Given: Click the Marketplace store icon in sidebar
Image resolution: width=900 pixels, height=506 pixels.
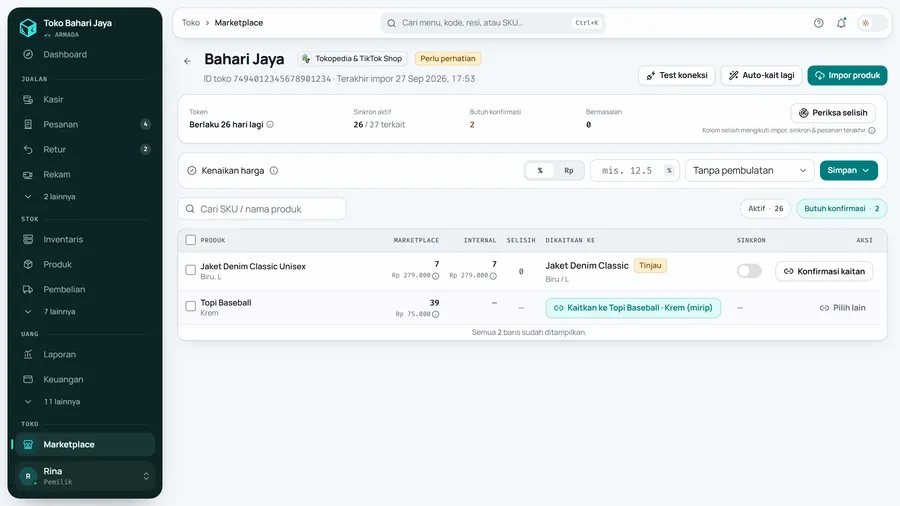Looking at the screenshot, I should click(28, 445).
